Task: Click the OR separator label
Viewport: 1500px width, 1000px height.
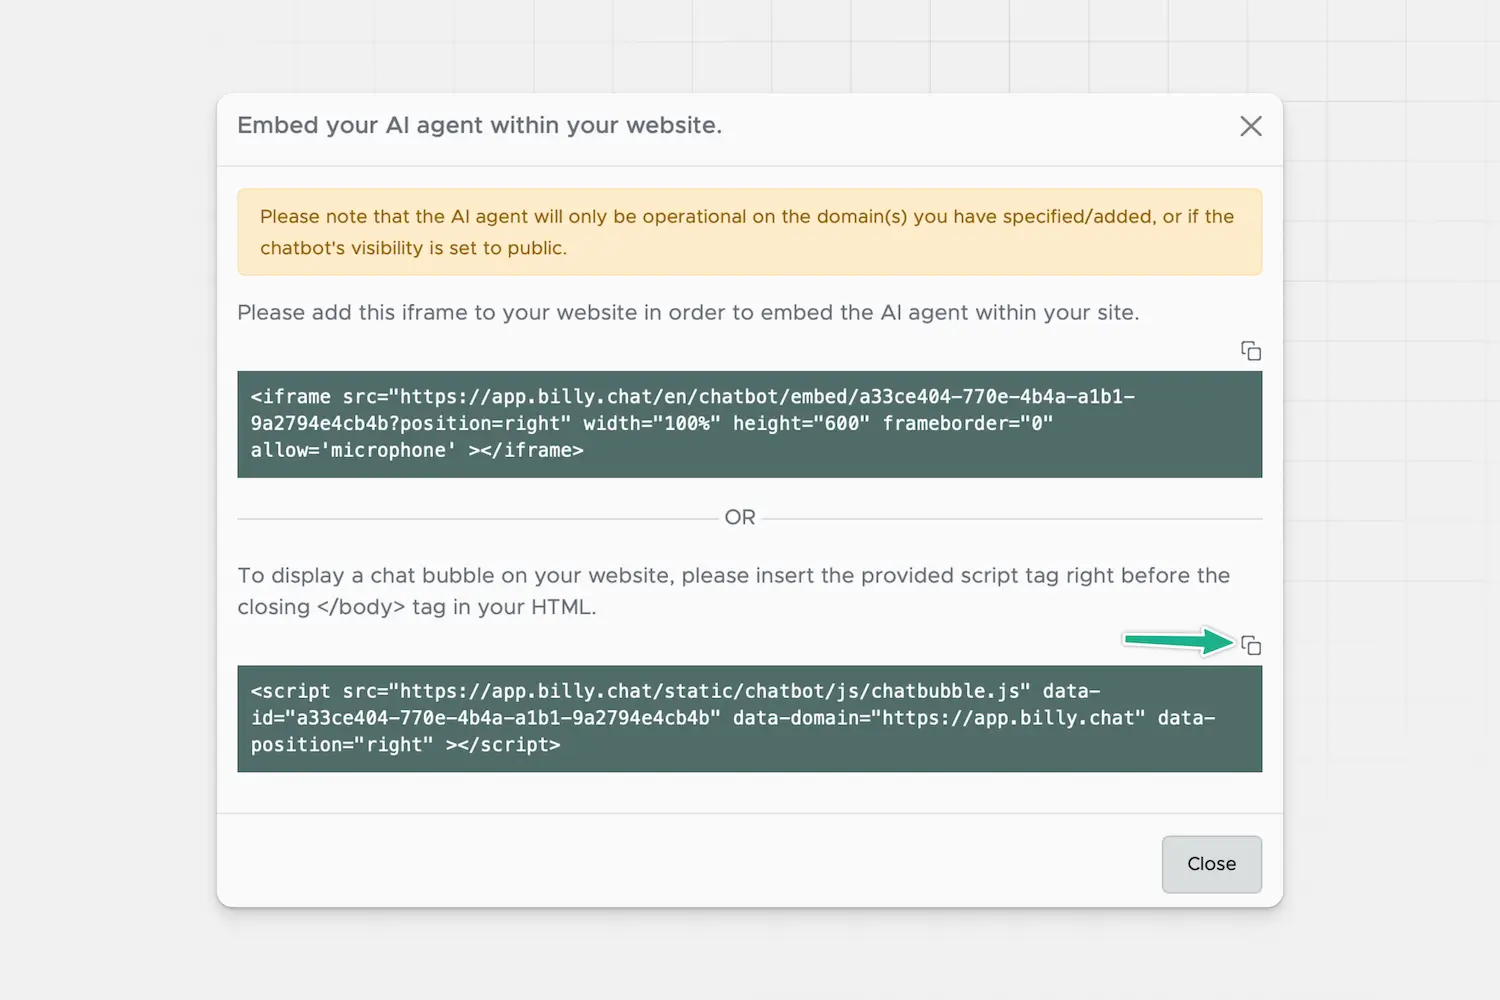Action: click(x=740, y=518)
